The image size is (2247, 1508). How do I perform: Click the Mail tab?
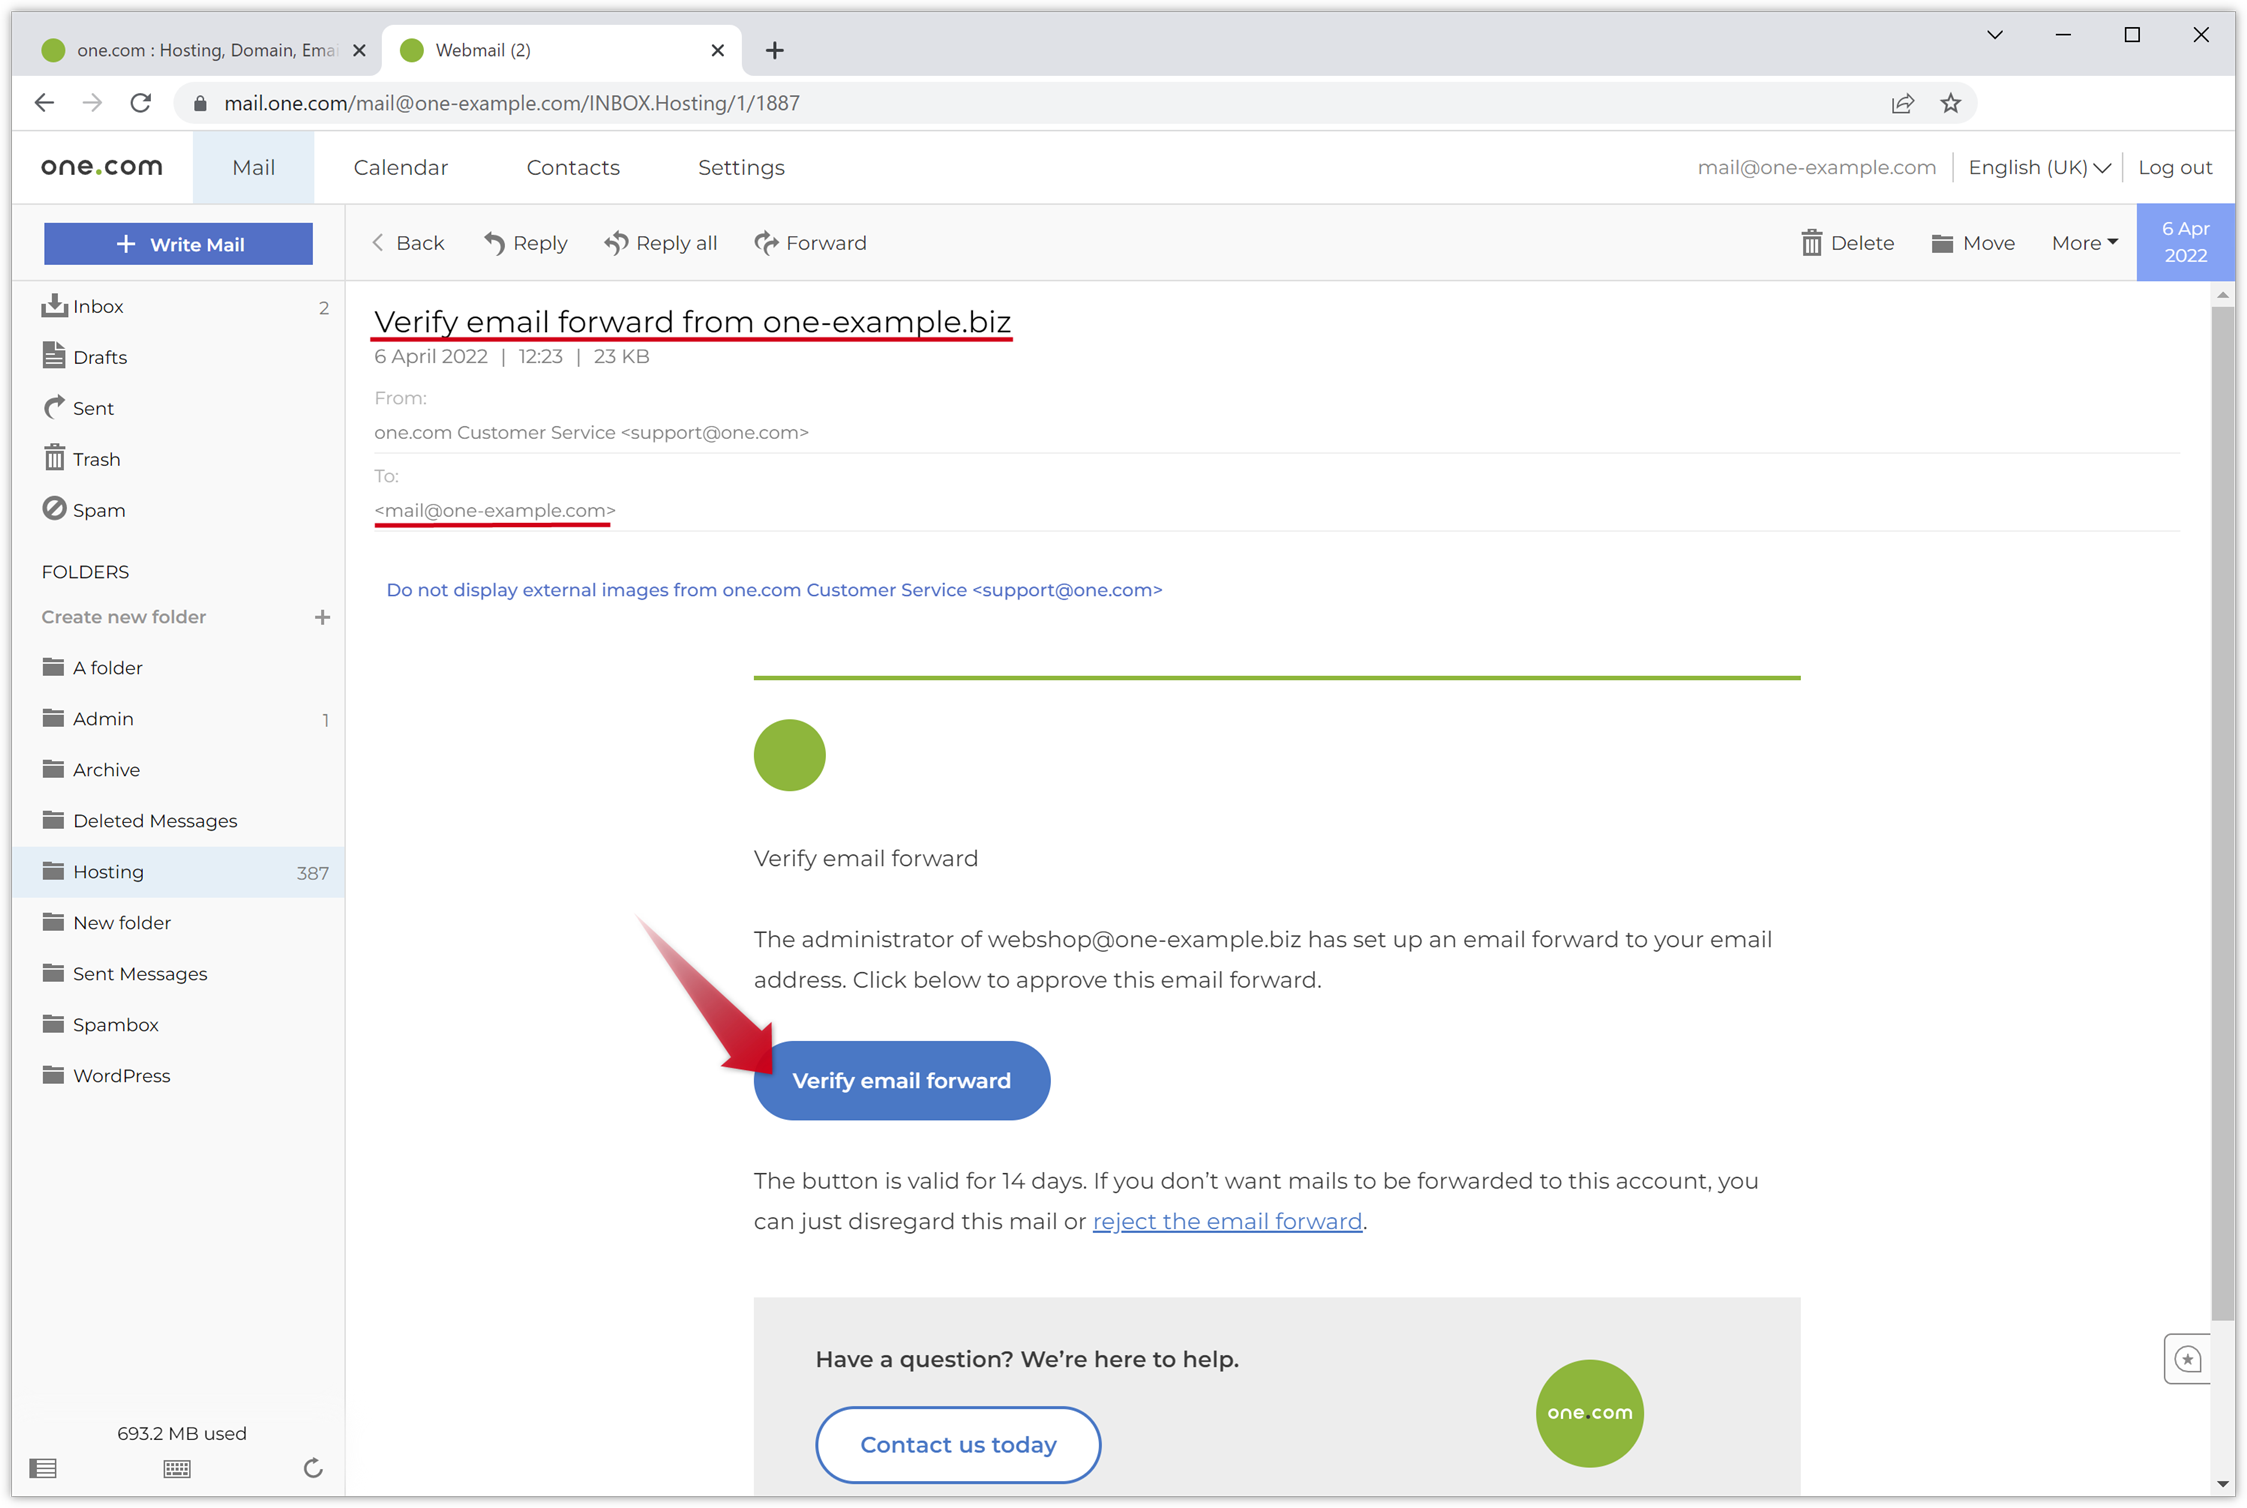point(252,167)
